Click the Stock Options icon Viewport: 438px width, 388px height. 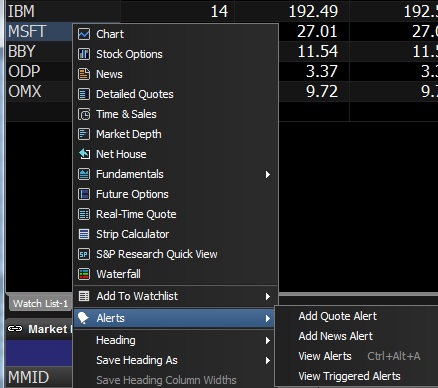point(84,54)
